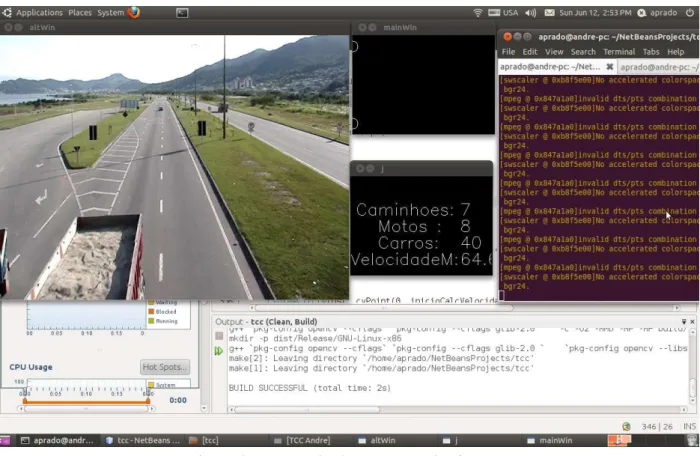
Task: Open the System menu
Action: [111, 13]
